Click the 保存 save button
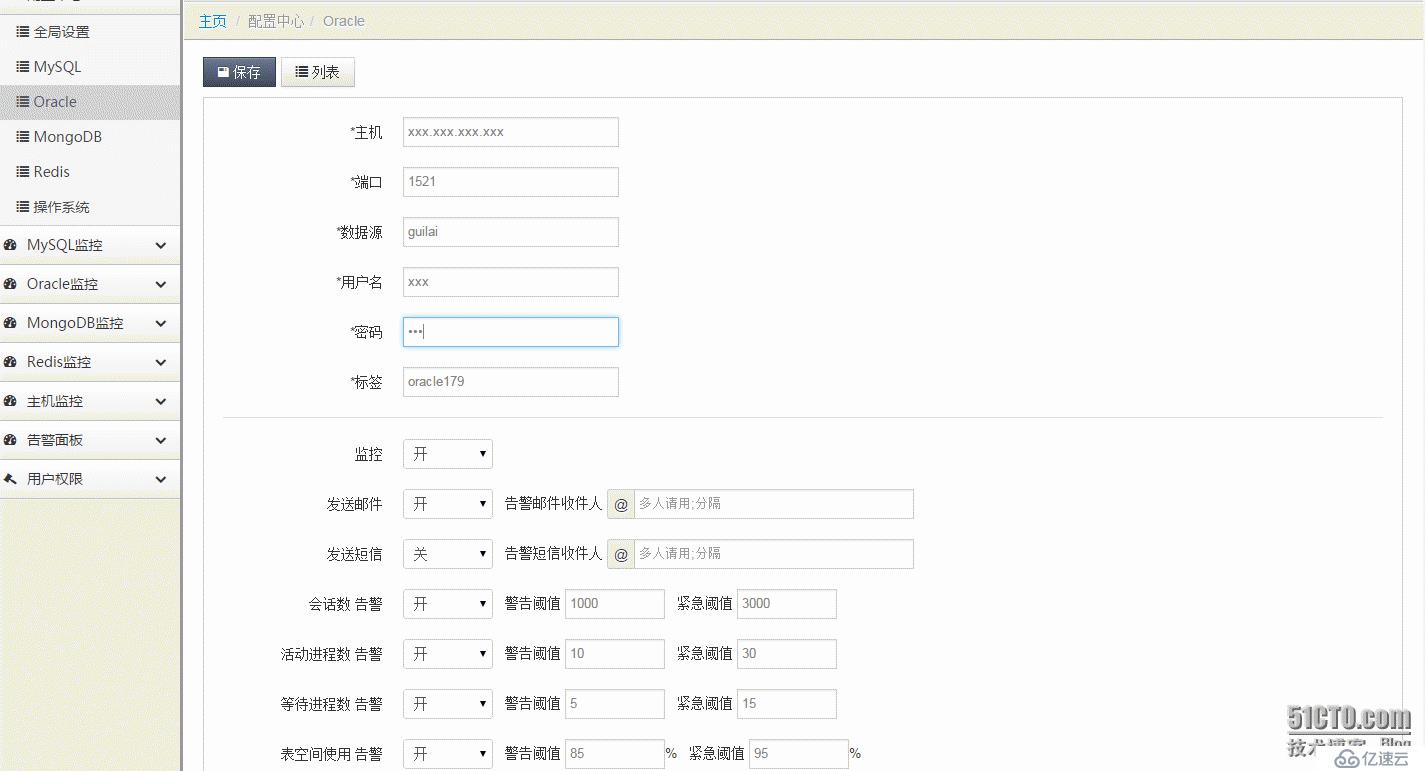Screen dimensions: 1425x771 [239, 72]
